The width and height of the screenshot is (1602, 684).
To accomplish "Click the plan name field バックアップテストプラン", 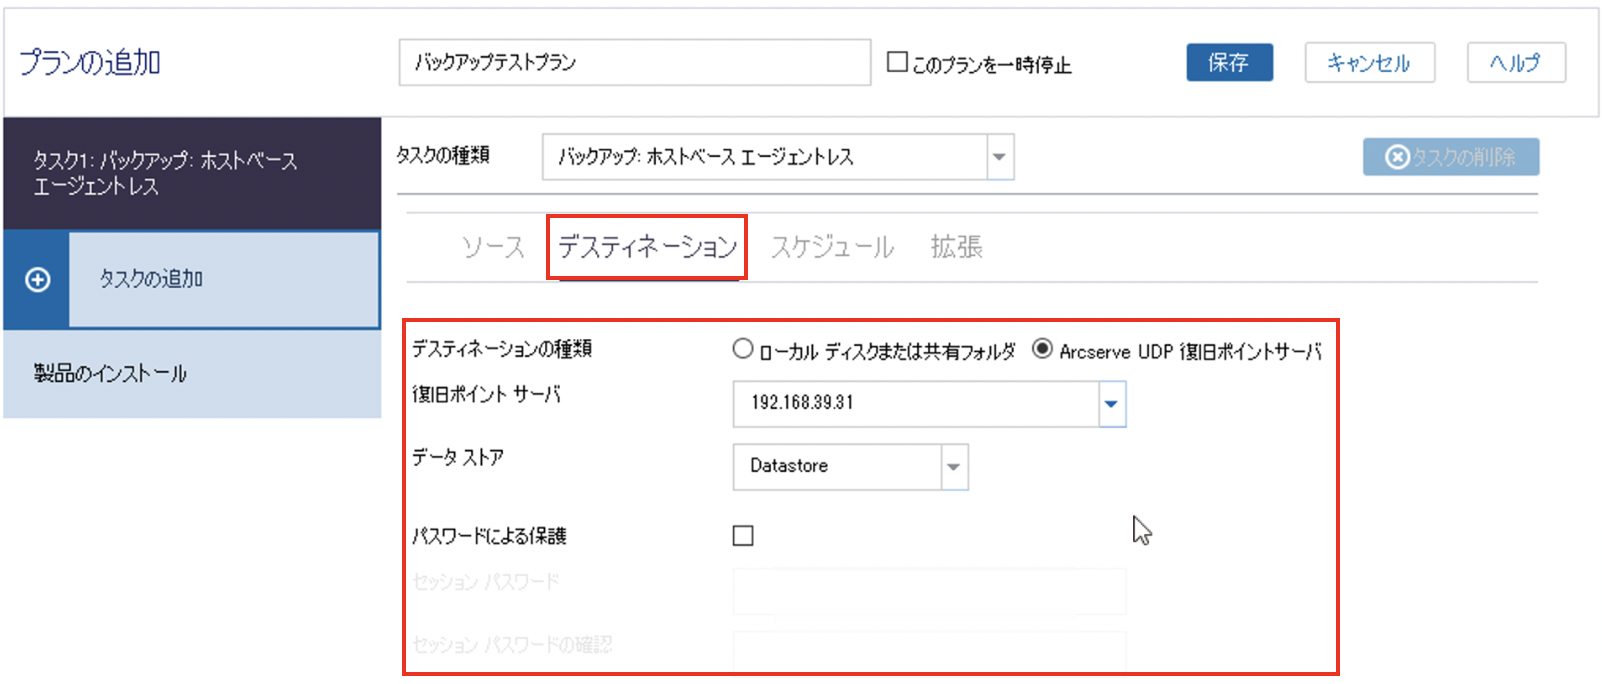I will pos(635,62).
